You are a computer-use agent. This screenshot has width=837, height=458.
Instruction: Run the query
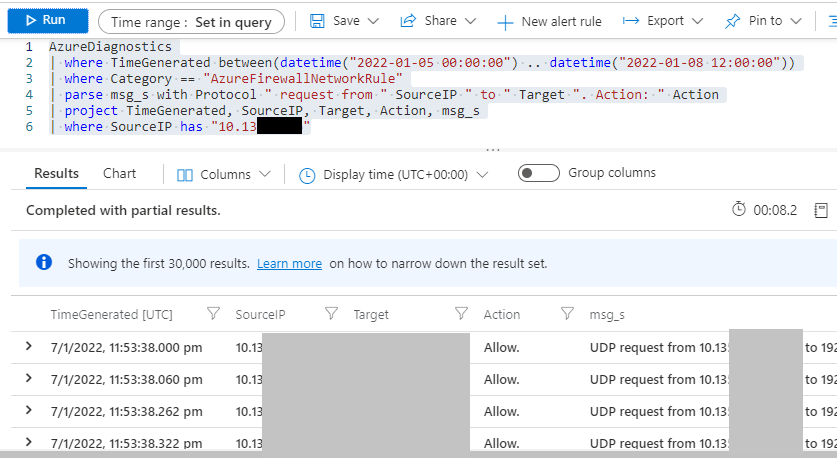[x=45, y=20]
